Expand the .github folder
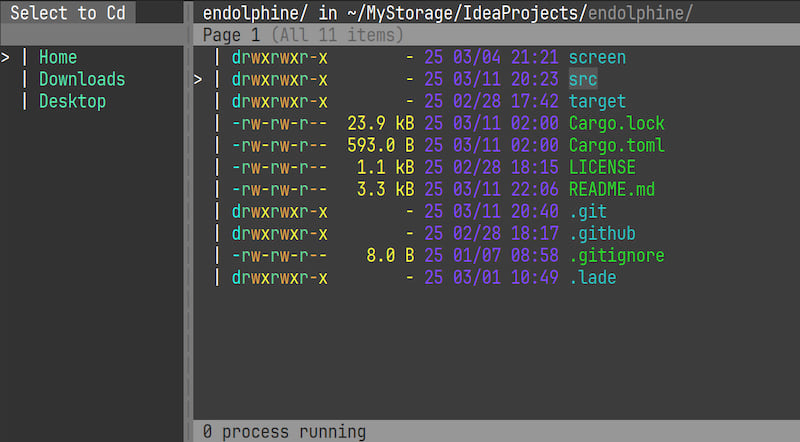This screenshot has height=442, width=800. point(602,233)
